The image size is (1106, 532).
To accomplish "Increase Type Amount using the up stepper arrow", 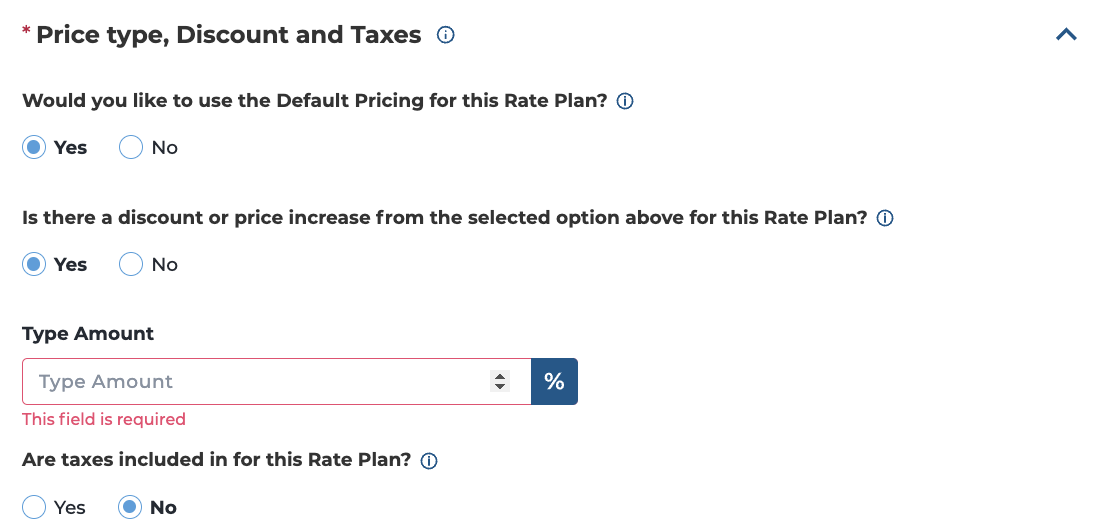I will point(500,377).
